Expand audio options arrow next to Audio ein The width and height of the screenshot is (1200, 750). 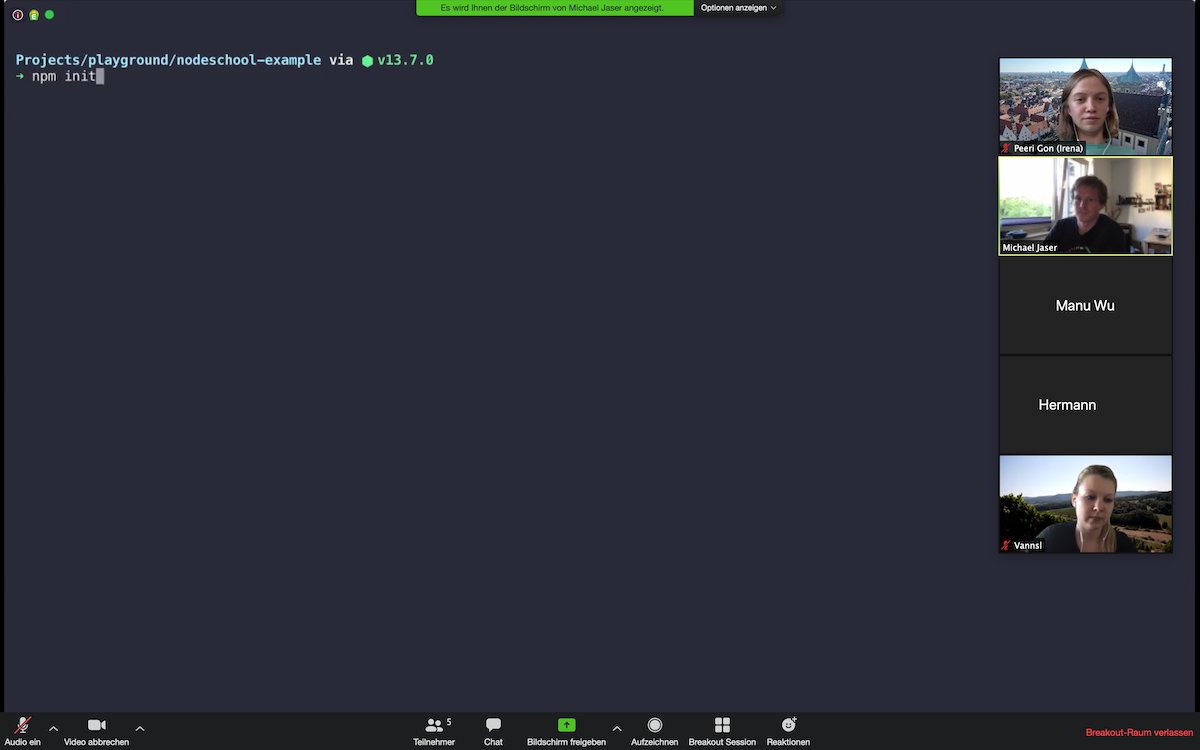[53, 728]
